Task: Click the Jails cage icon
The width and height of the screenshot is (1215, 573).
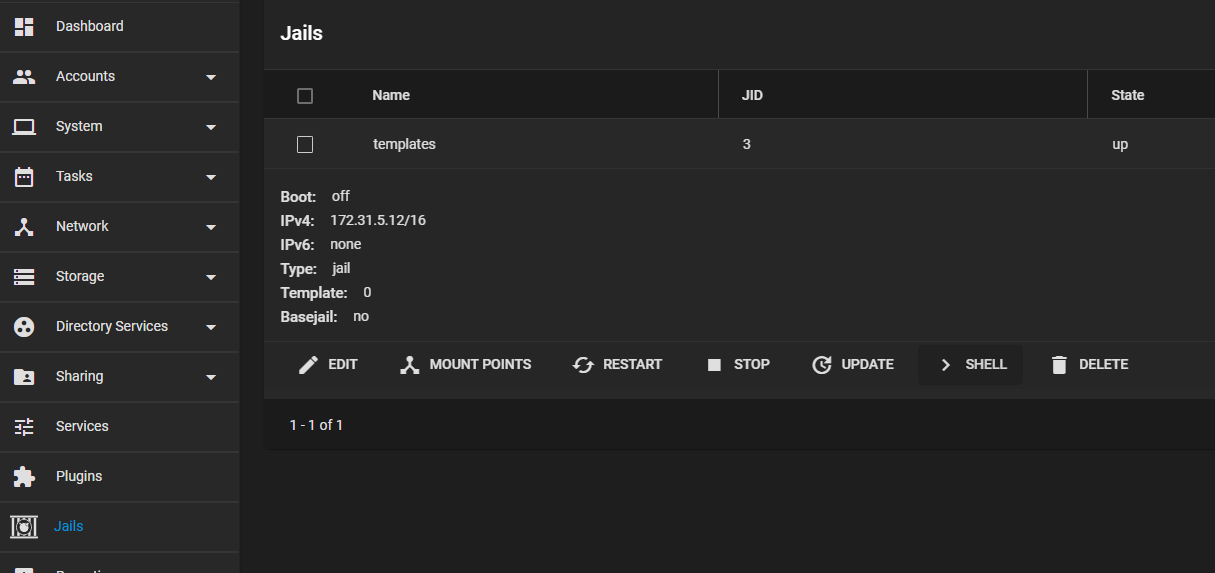Action: click(x=24, y=526)
